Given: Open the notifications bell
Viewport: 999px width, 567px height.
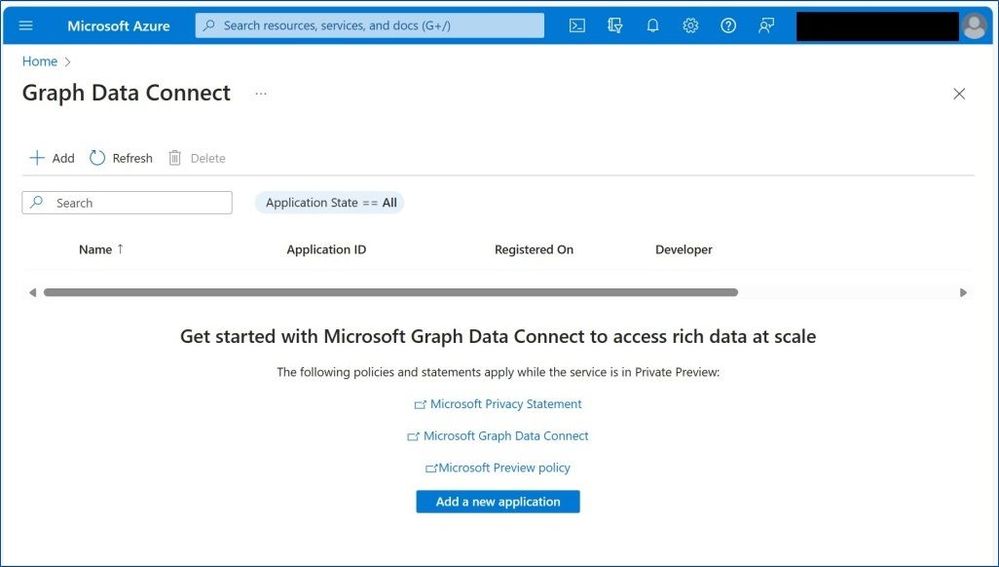Looking at the screenshot, I should coord(653,26).
